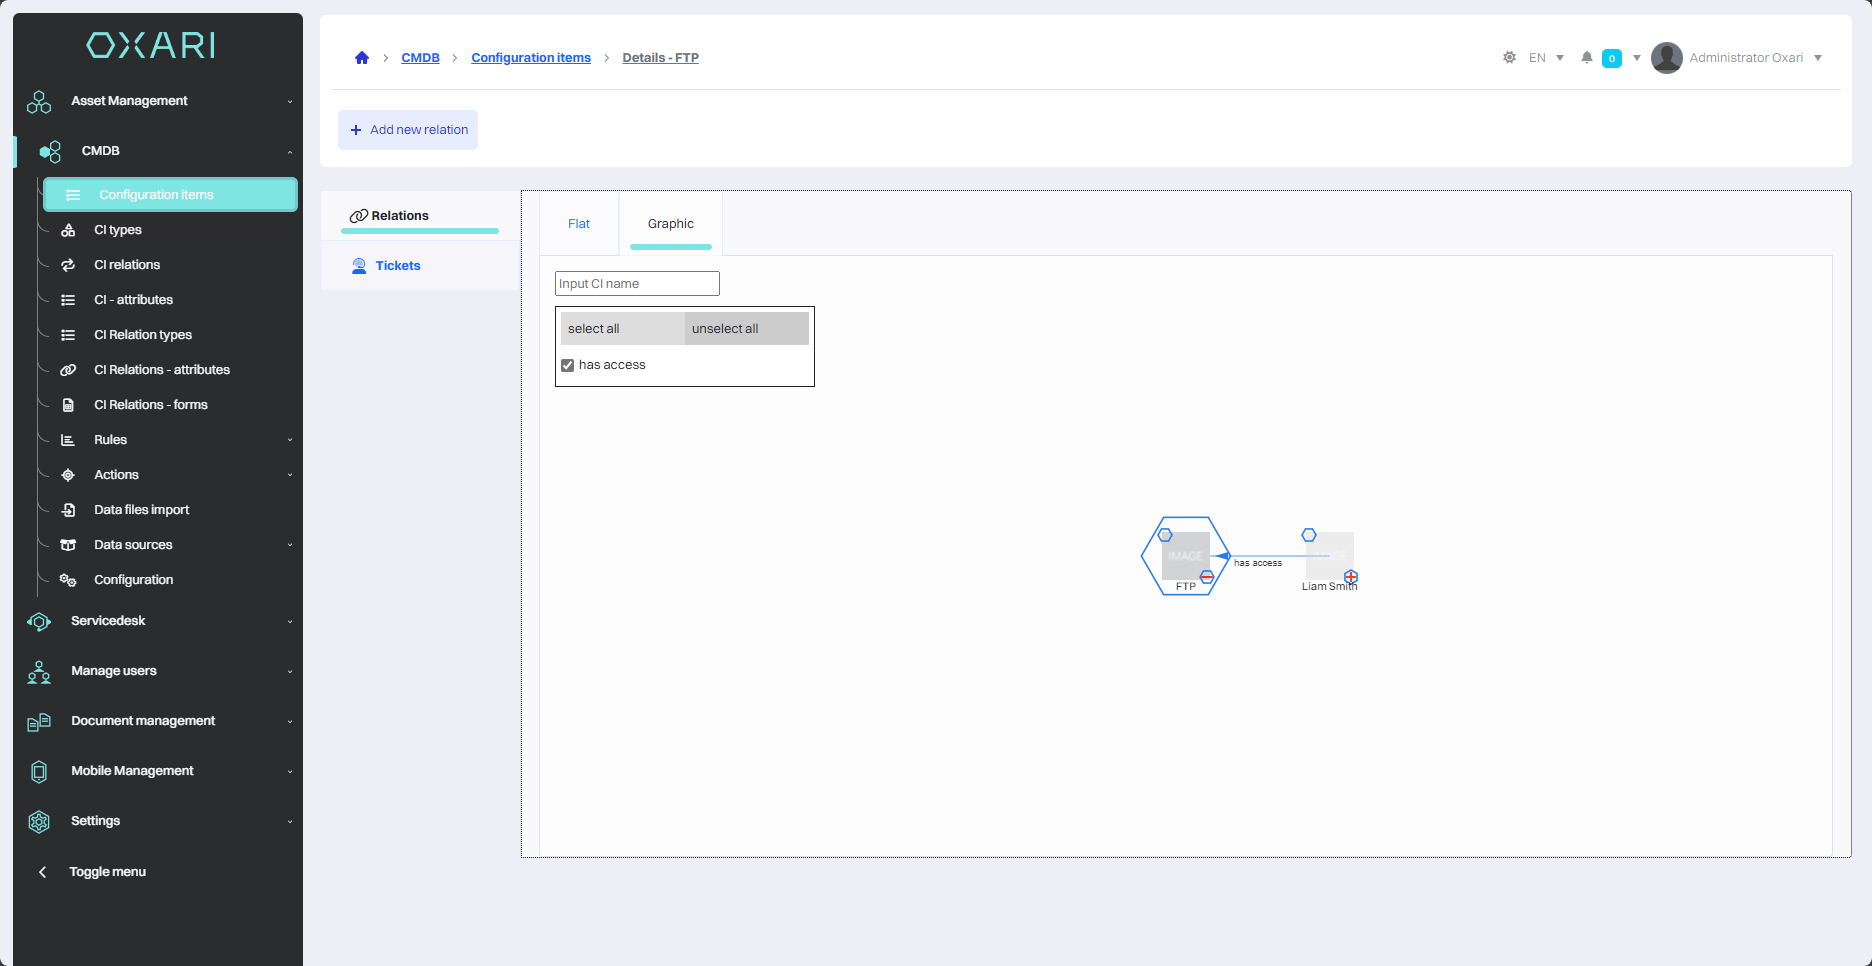Open the EN language dropdown
The height and width of the screenshot is (966, 1872).
point(1546,58)
